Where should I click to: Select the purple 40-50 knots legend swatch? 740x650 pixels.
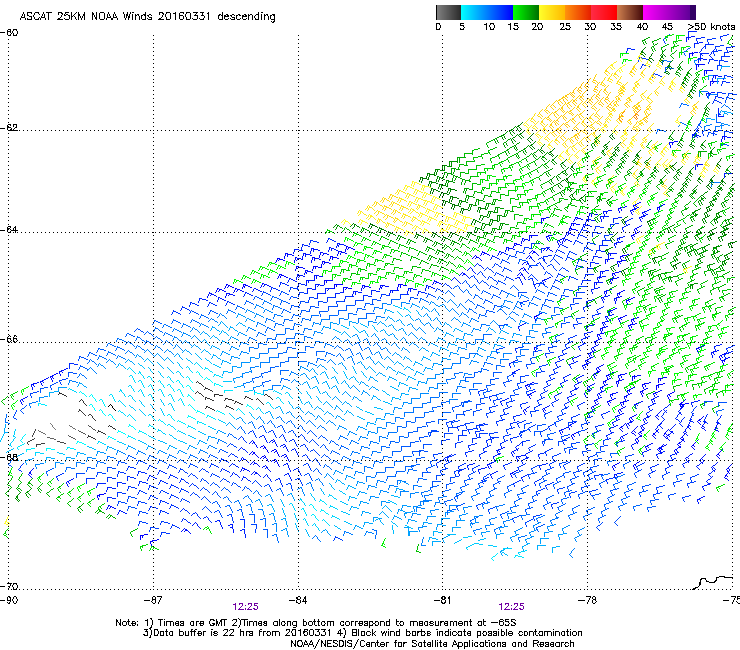click(669, 12)
